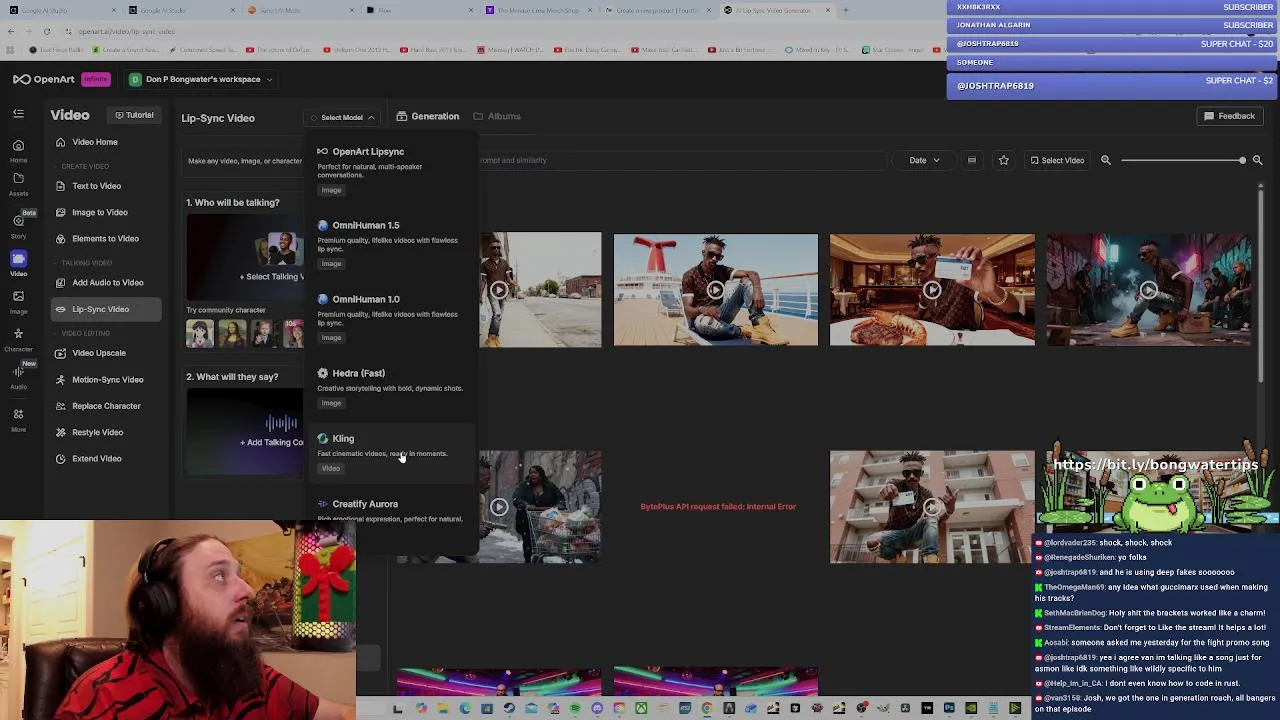The width and height of the screenshot is (1280, 720).
Task: Choose Kling model option
Action: point(391,453)
